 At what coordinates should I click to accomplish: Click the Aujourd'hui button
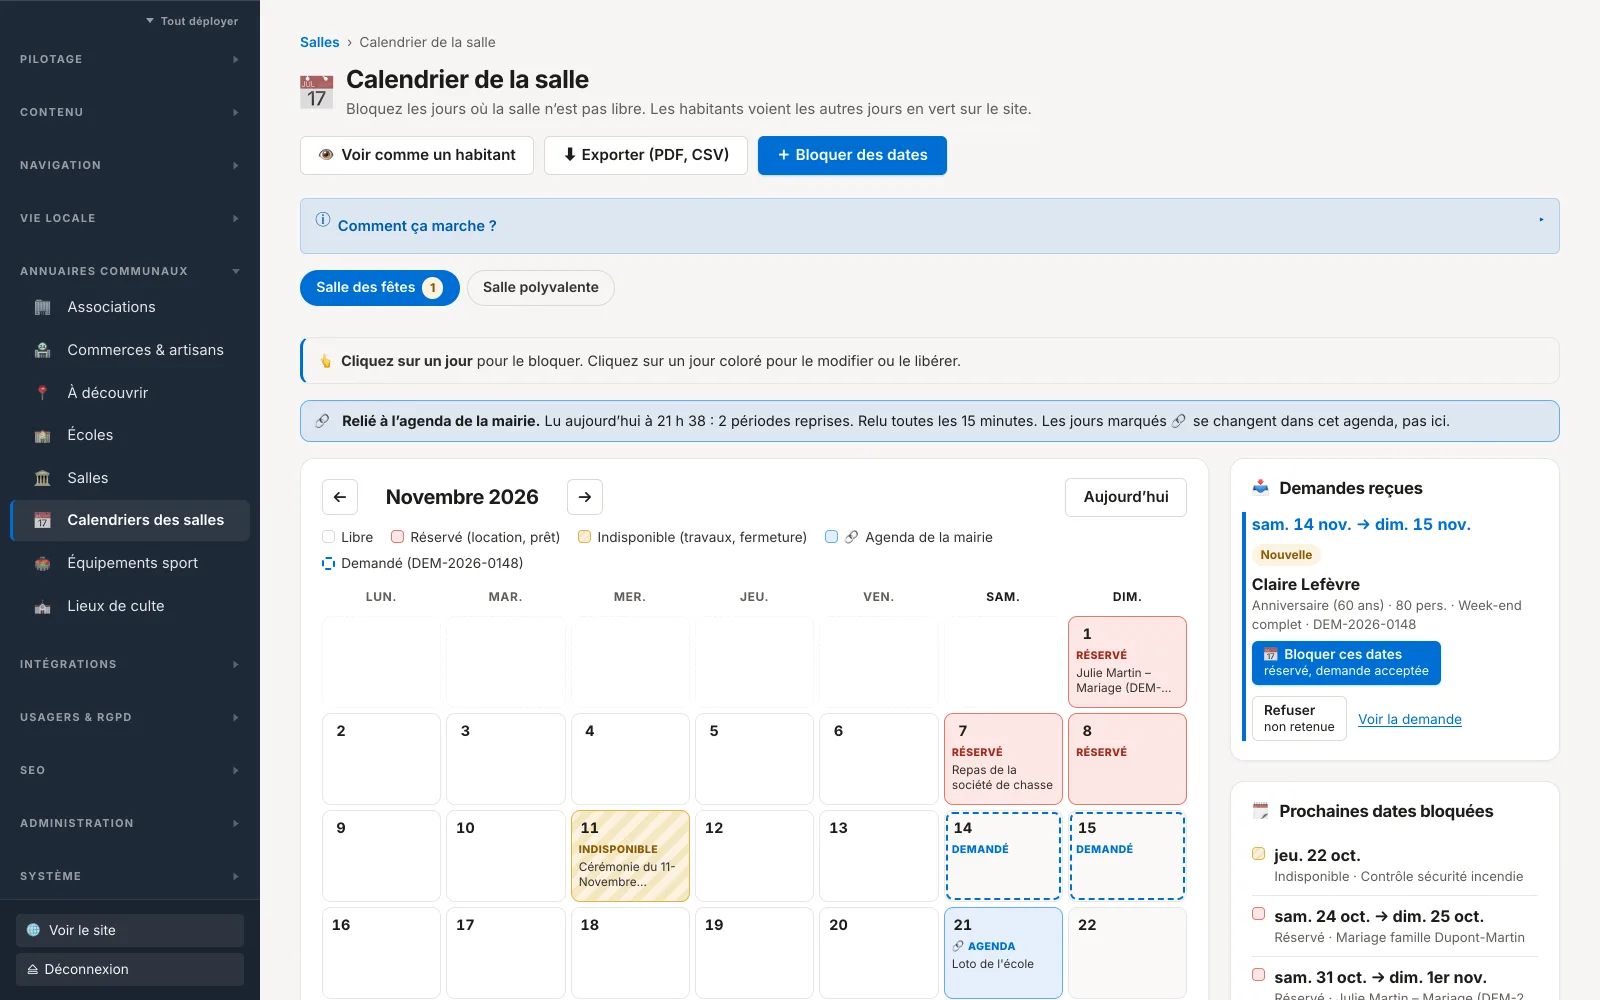pos(1126,497)
